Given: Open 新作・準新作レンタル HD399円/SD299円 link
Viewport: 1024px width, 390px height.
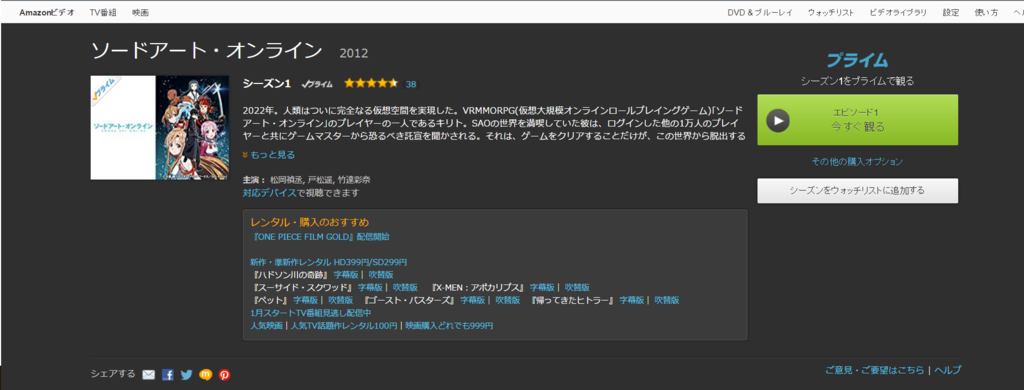Looking at the screenshot, I should pos(328,262).
